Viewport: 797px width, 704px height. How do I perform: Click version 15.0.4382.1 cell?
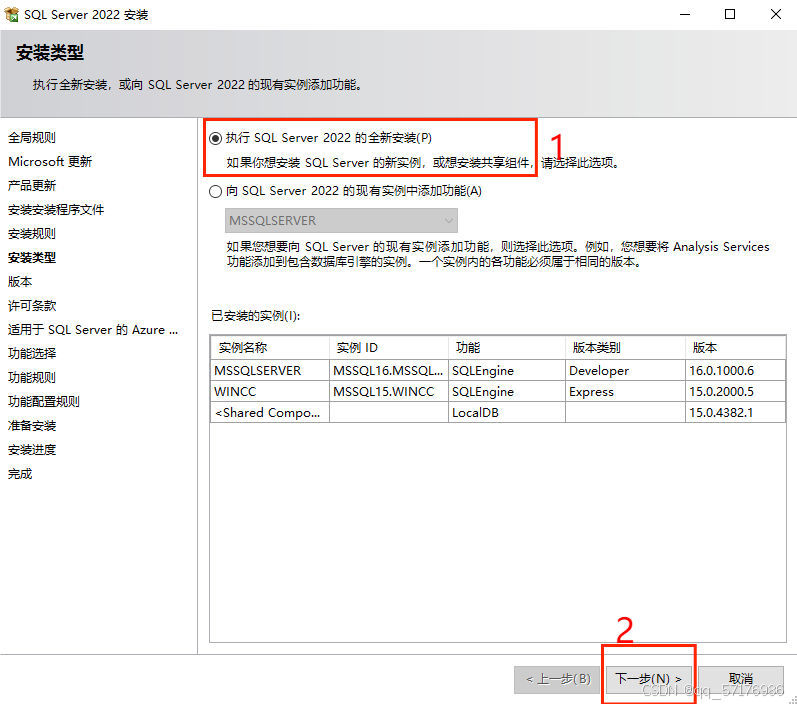(735, 412)
